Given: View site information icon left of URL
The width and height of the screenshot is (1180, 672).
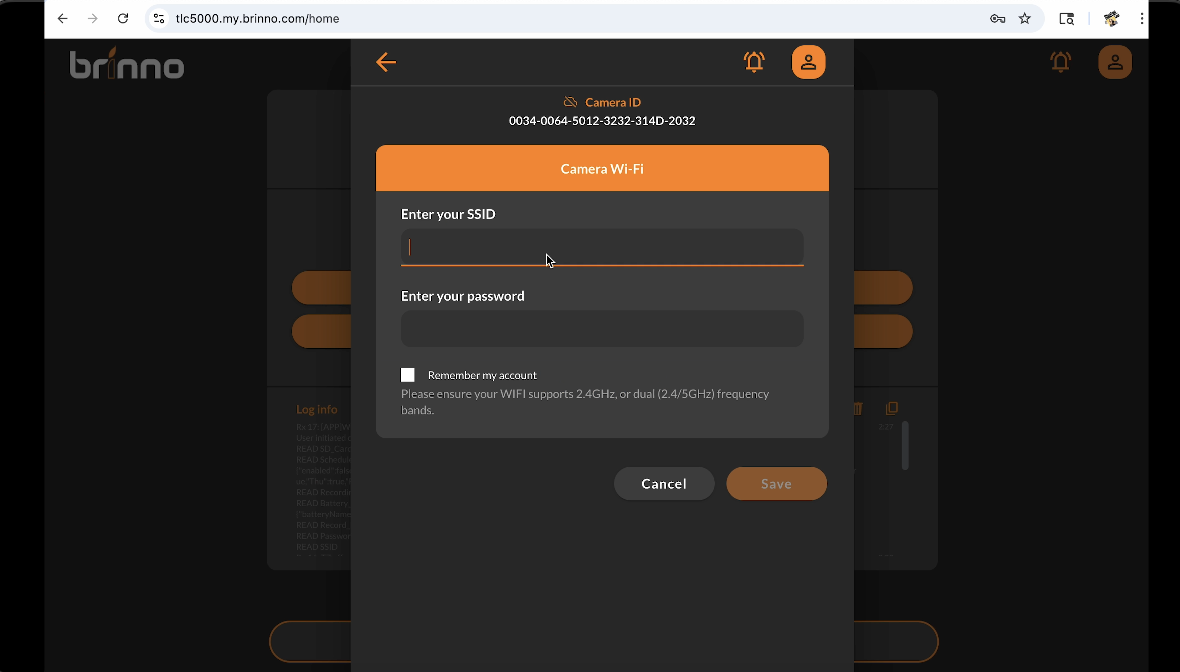Looking at the screenshot, I should point(159,18).
